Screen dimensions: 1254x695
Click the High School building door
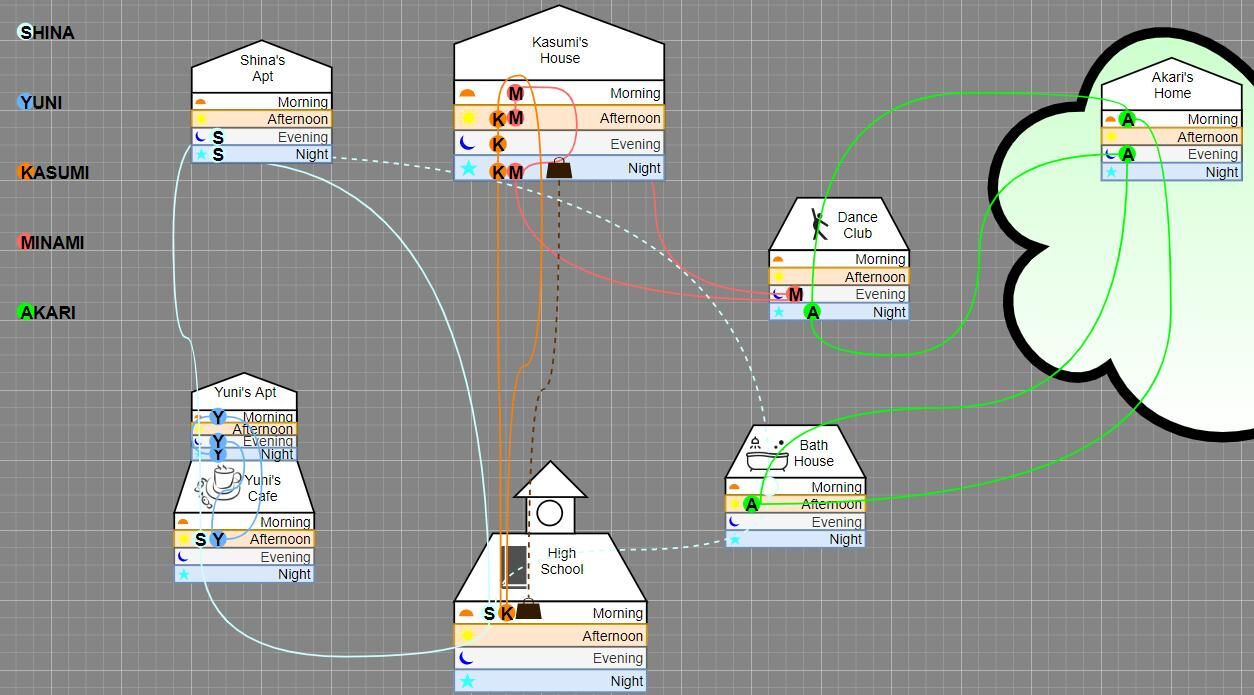tap(514, 566)
